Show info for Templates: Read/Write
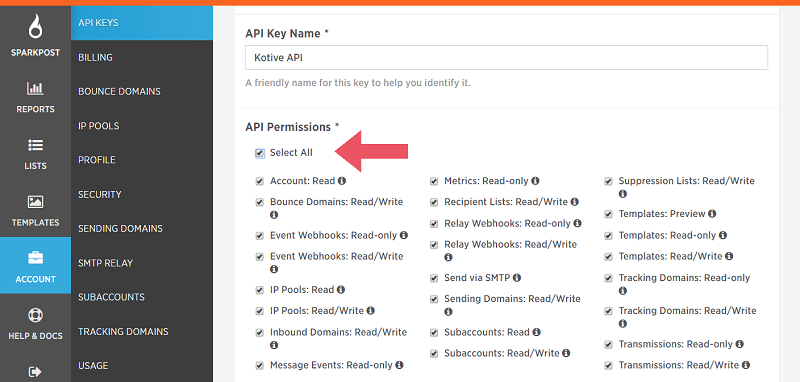 [729, 256]
